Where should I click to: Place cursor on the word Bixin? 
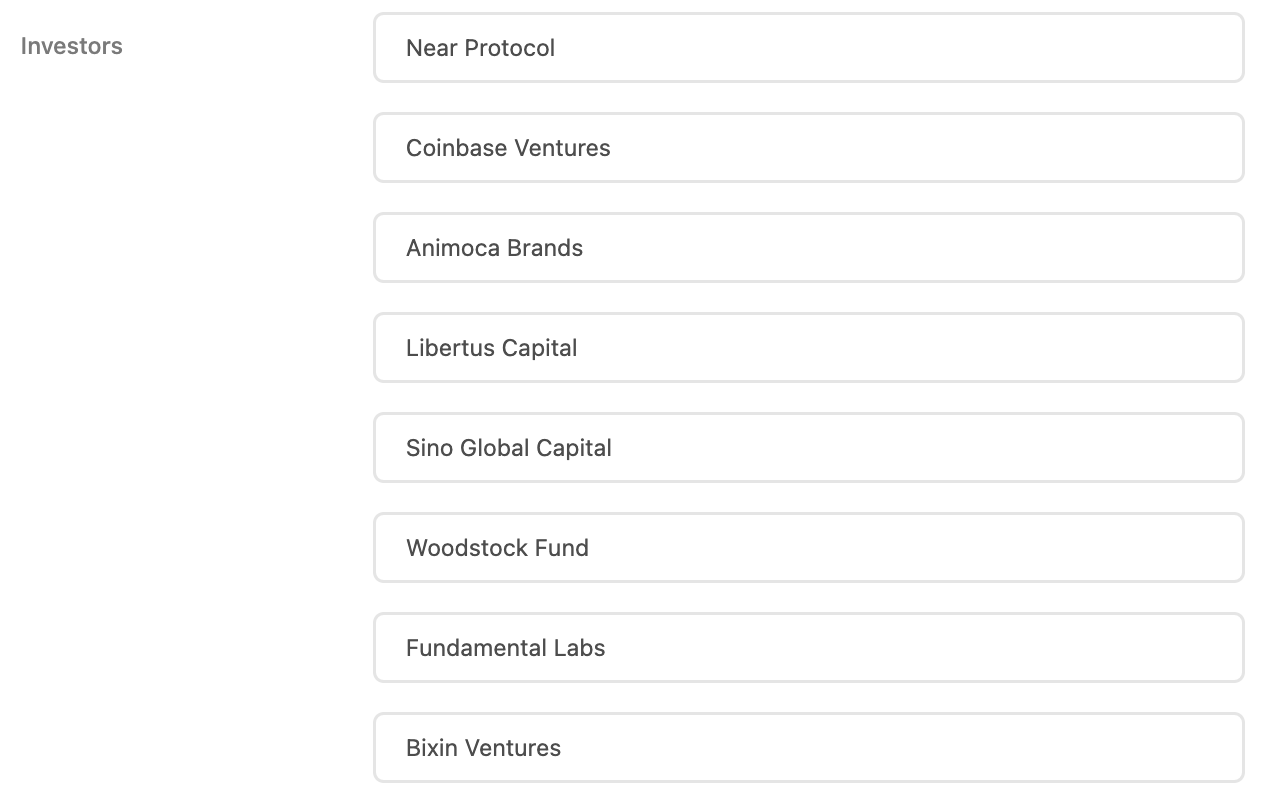(433, 748)
